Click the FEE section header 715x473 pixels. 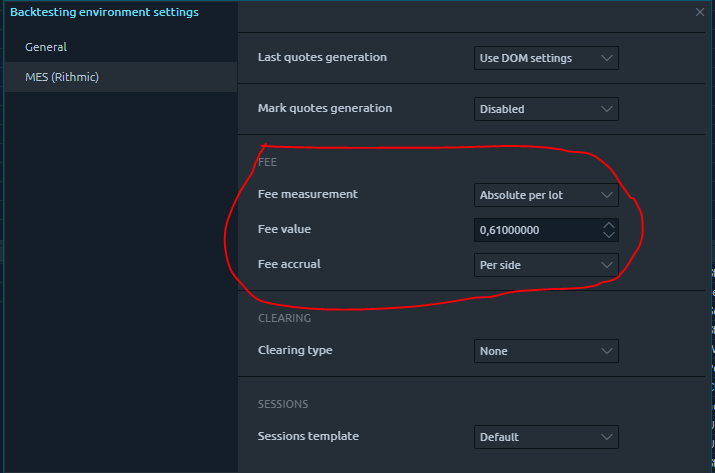(x=267, y=162)
